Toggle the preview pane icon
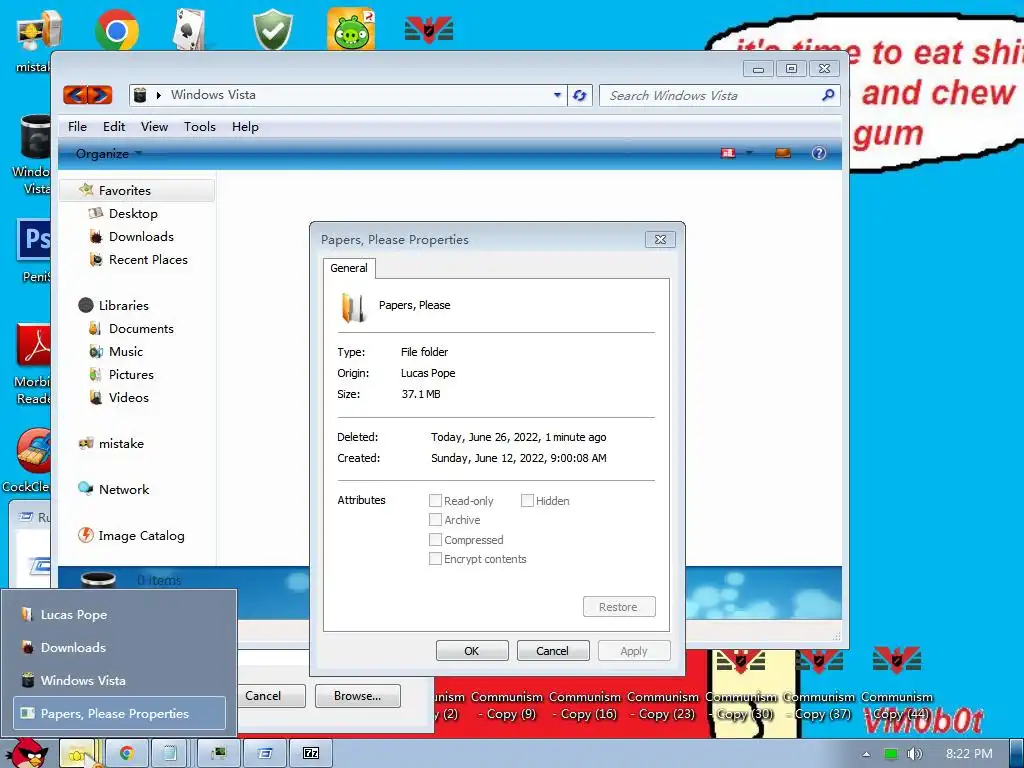 coord(782,153)
